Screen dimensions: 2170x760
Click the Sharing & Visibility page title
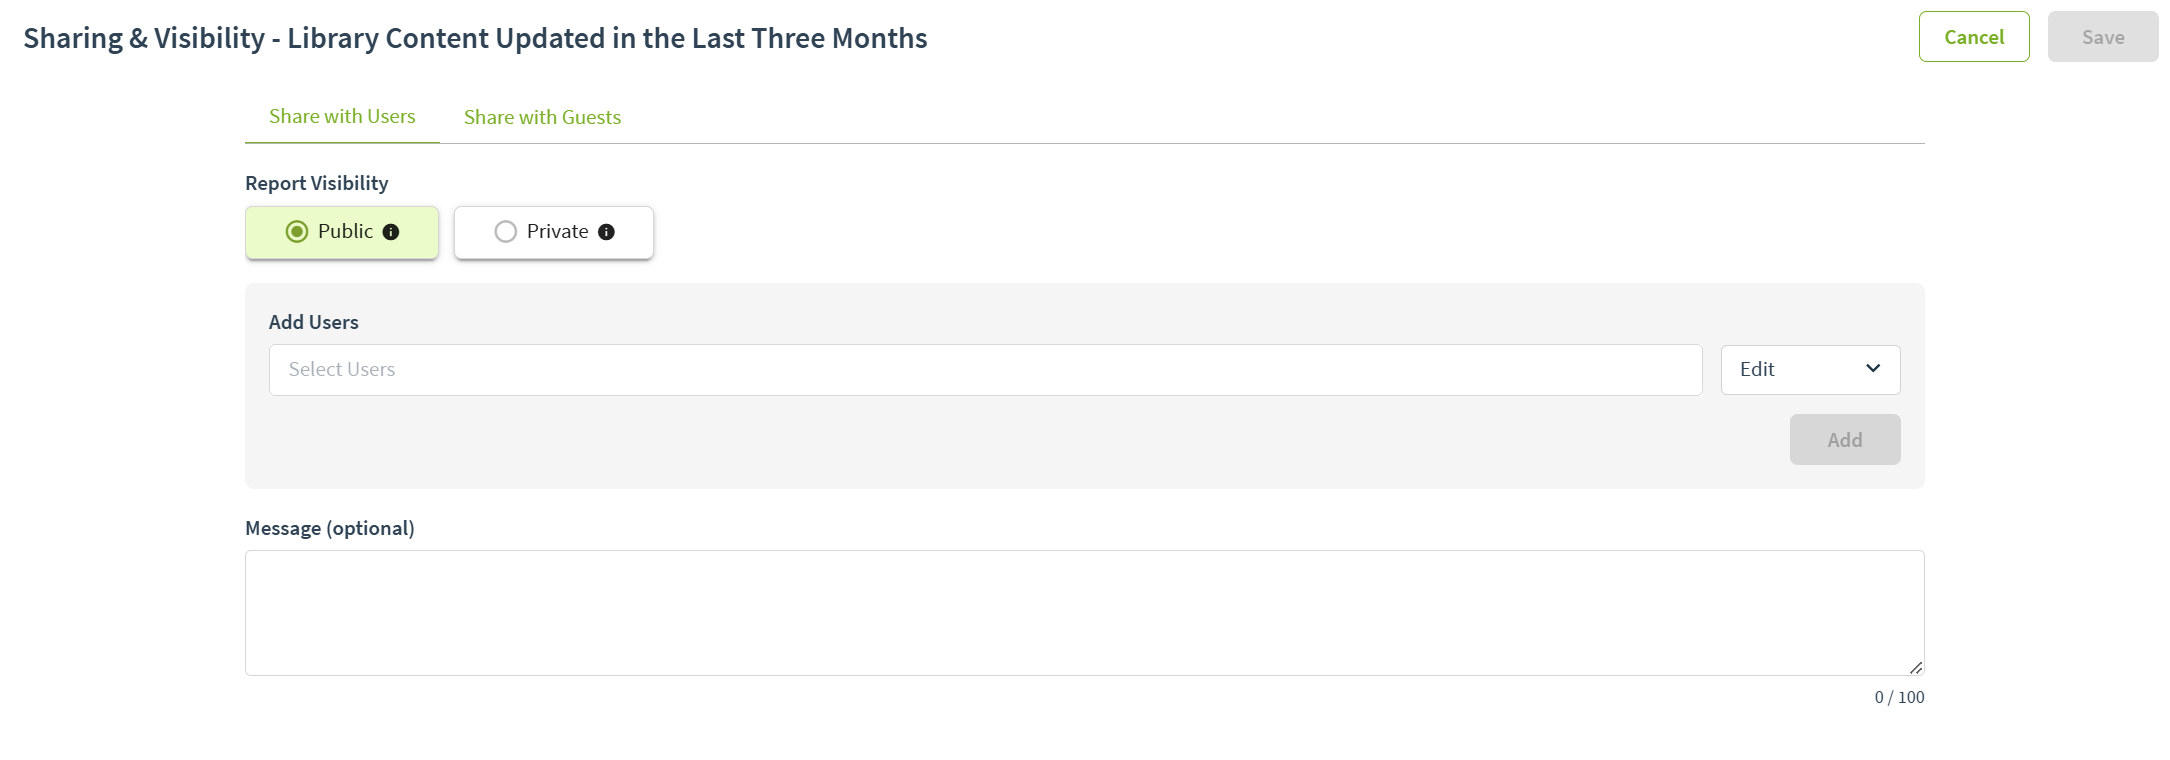(475, 38)
